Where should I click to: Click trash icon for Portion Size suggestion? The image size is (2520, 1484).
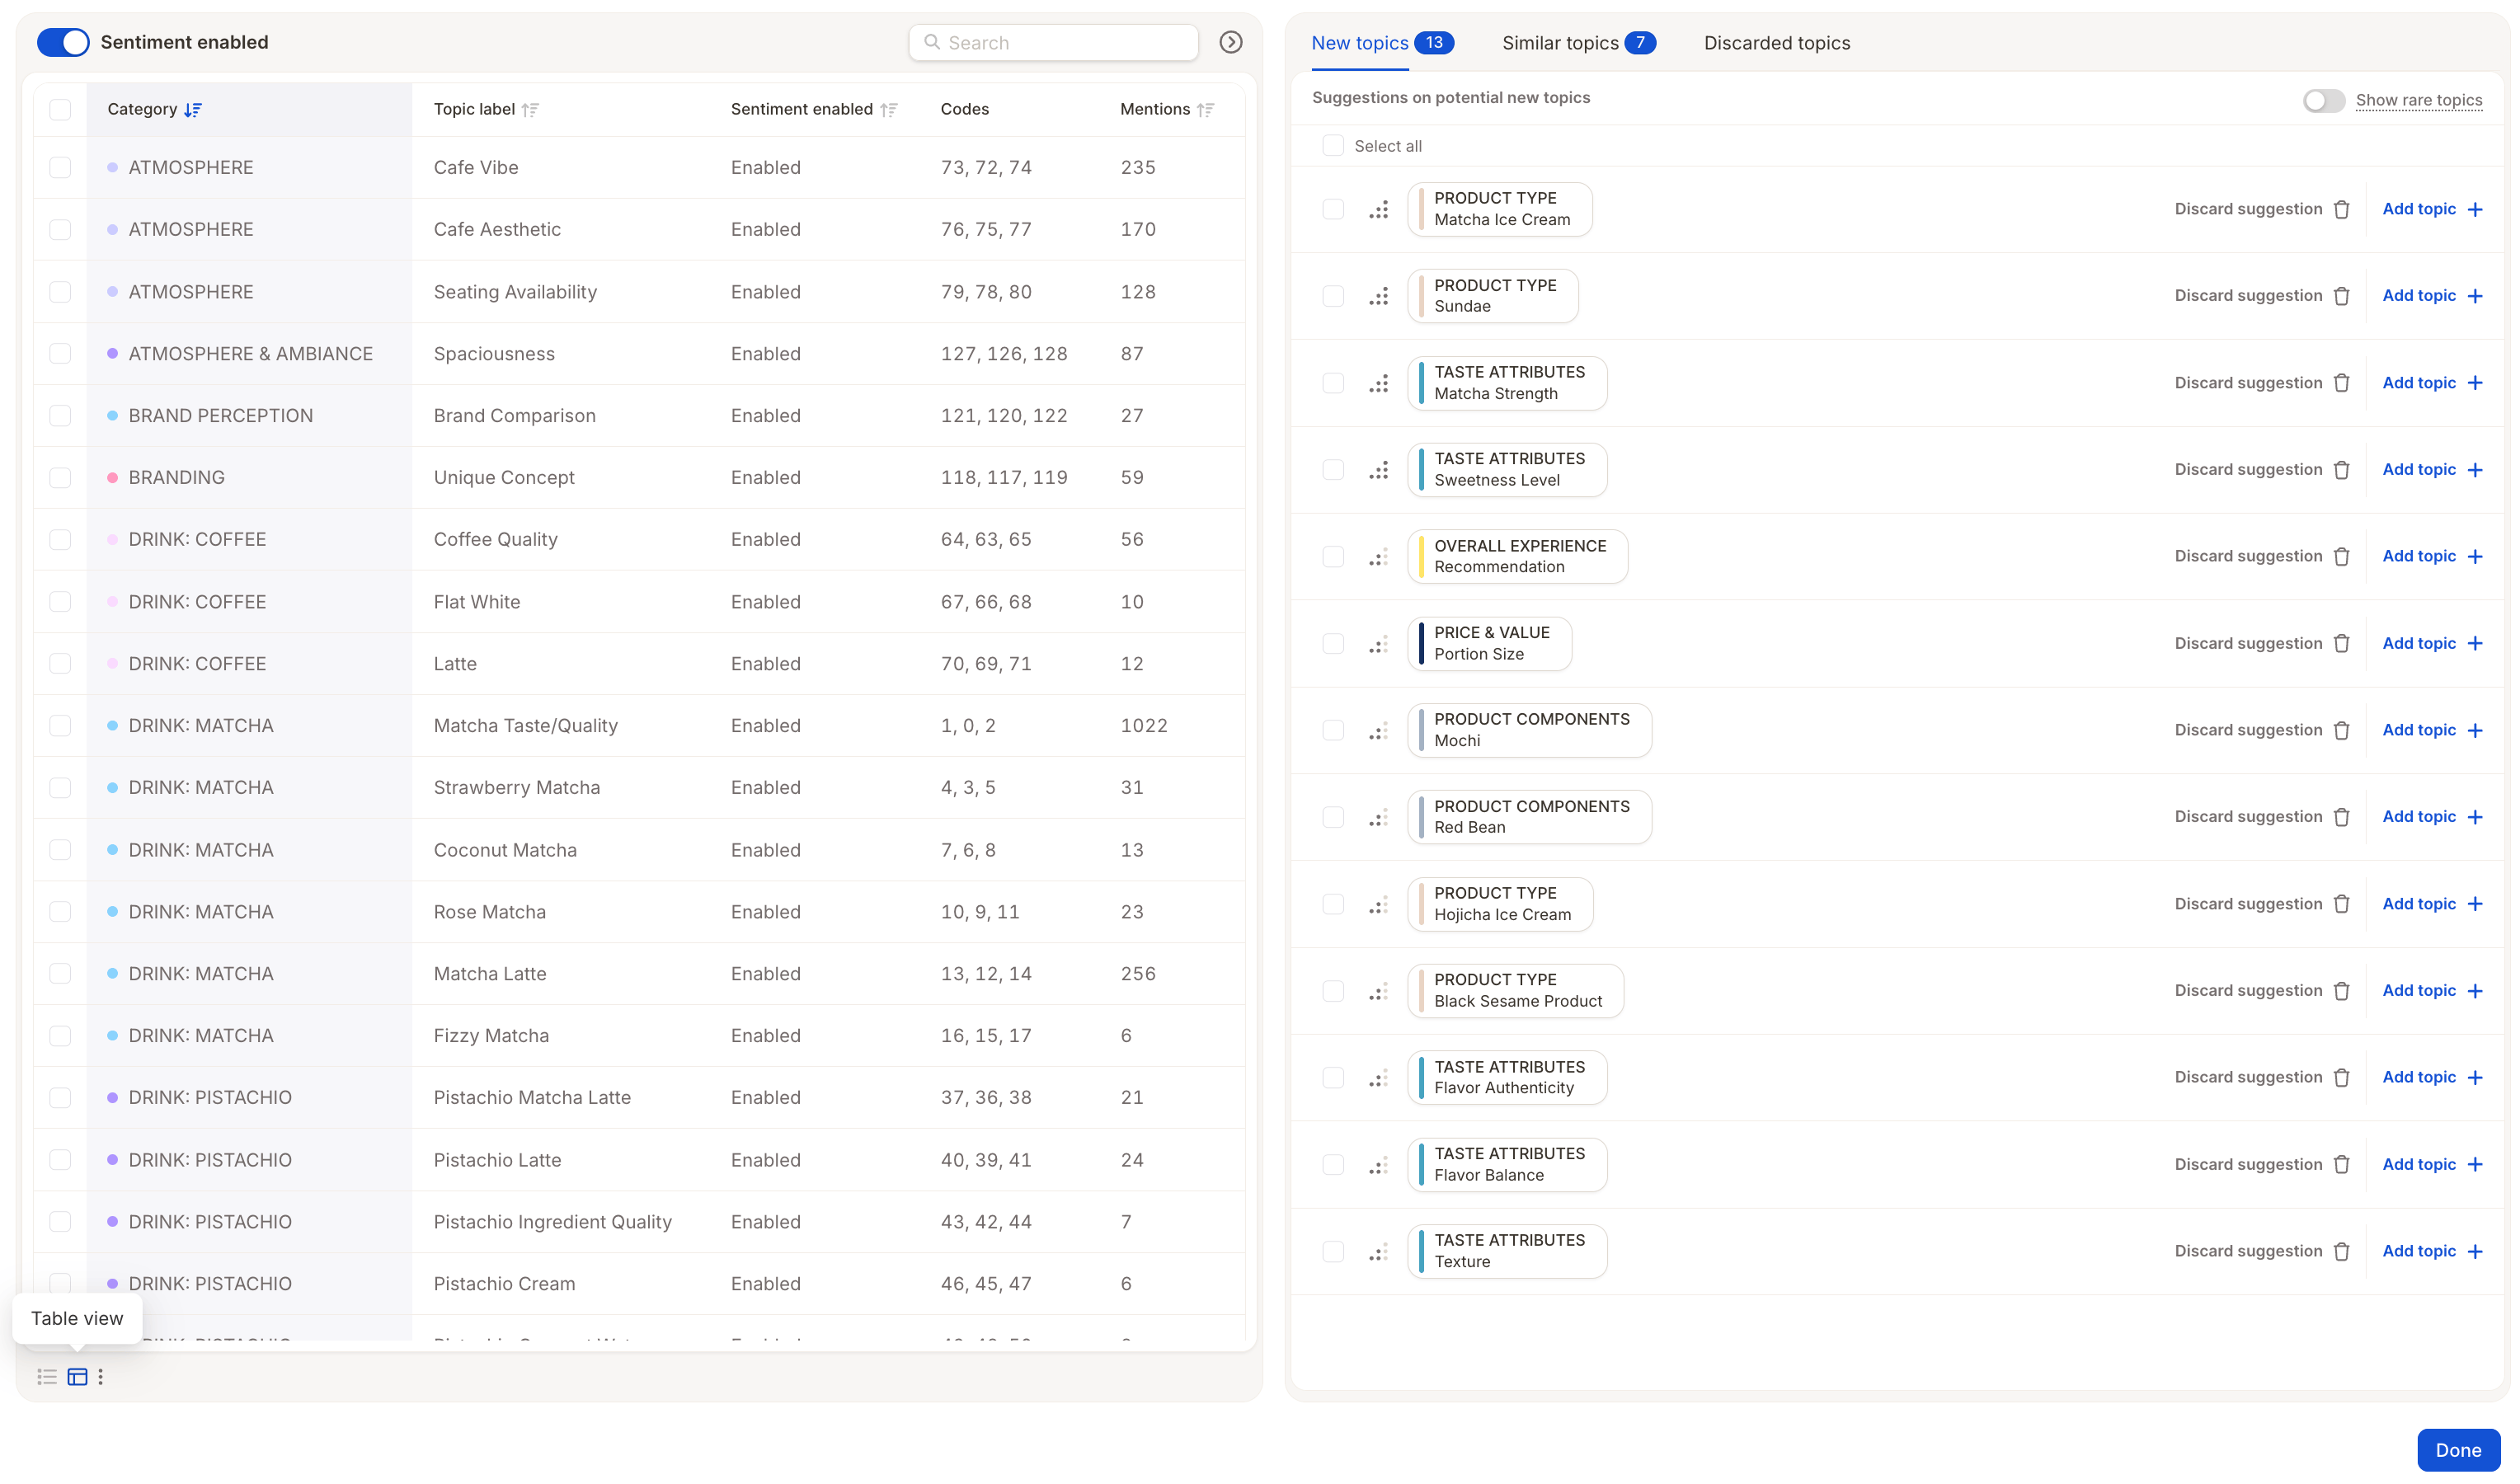[x=2341, y=643]
